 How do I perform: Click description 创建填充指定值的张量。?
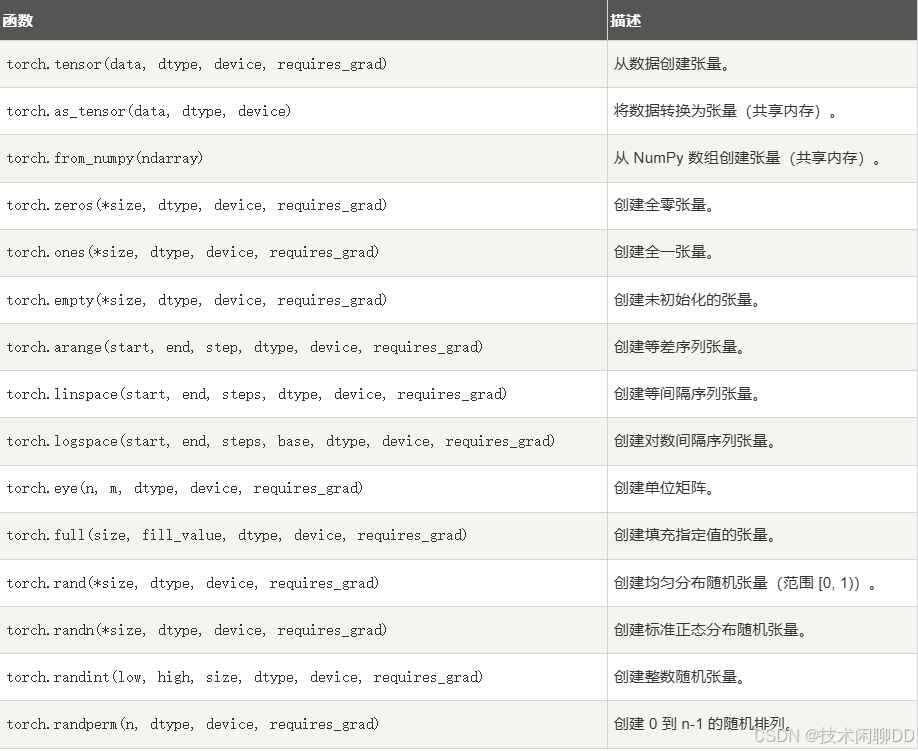[695, 534]
